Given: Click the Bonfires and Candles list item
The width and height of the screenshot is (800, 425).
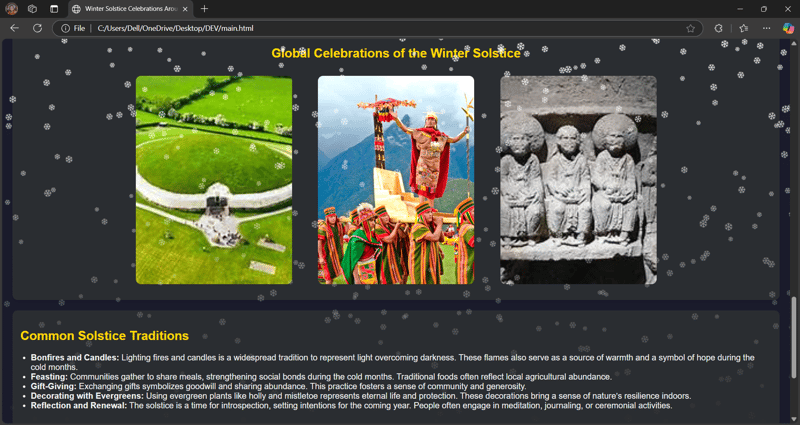Looking at the screenshot, I should click(x=392, y=362).
